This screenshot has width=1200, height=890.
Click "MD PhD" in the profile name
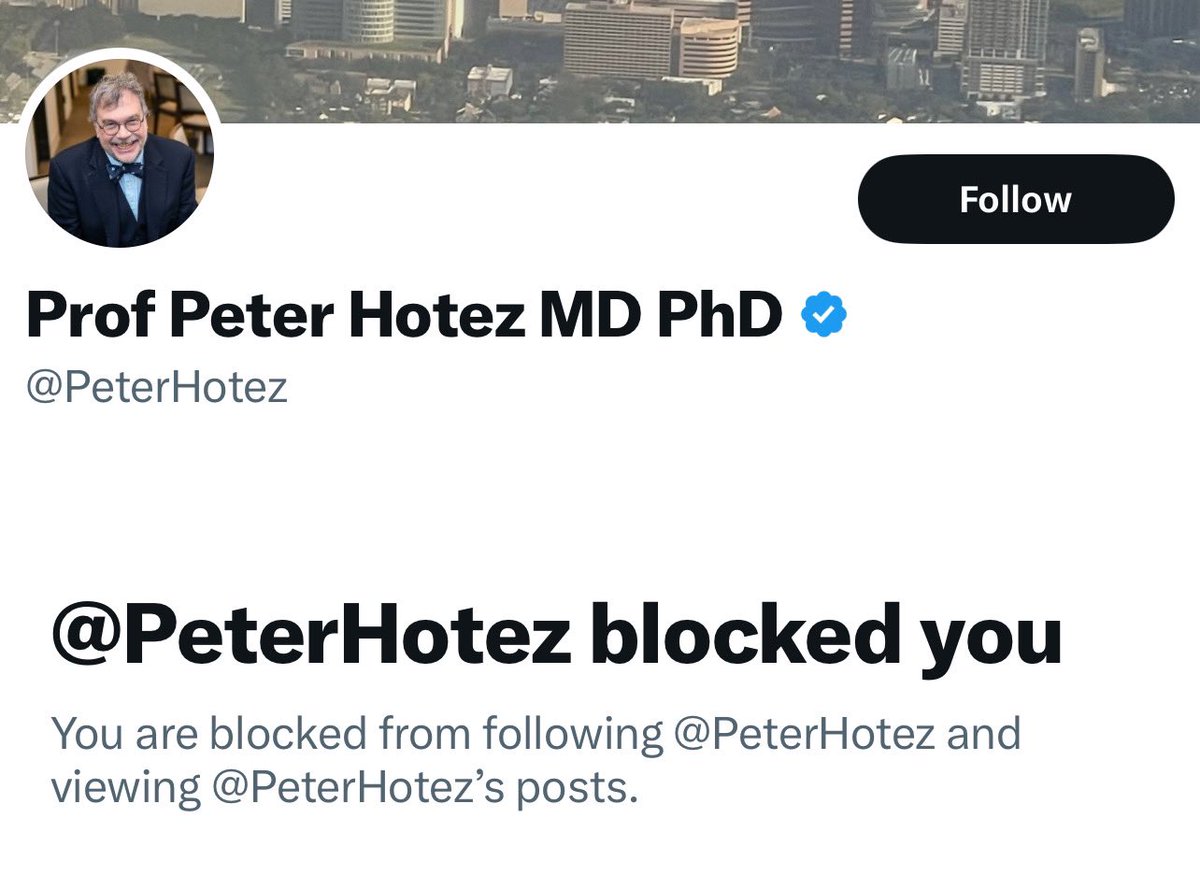coord(661,317)
